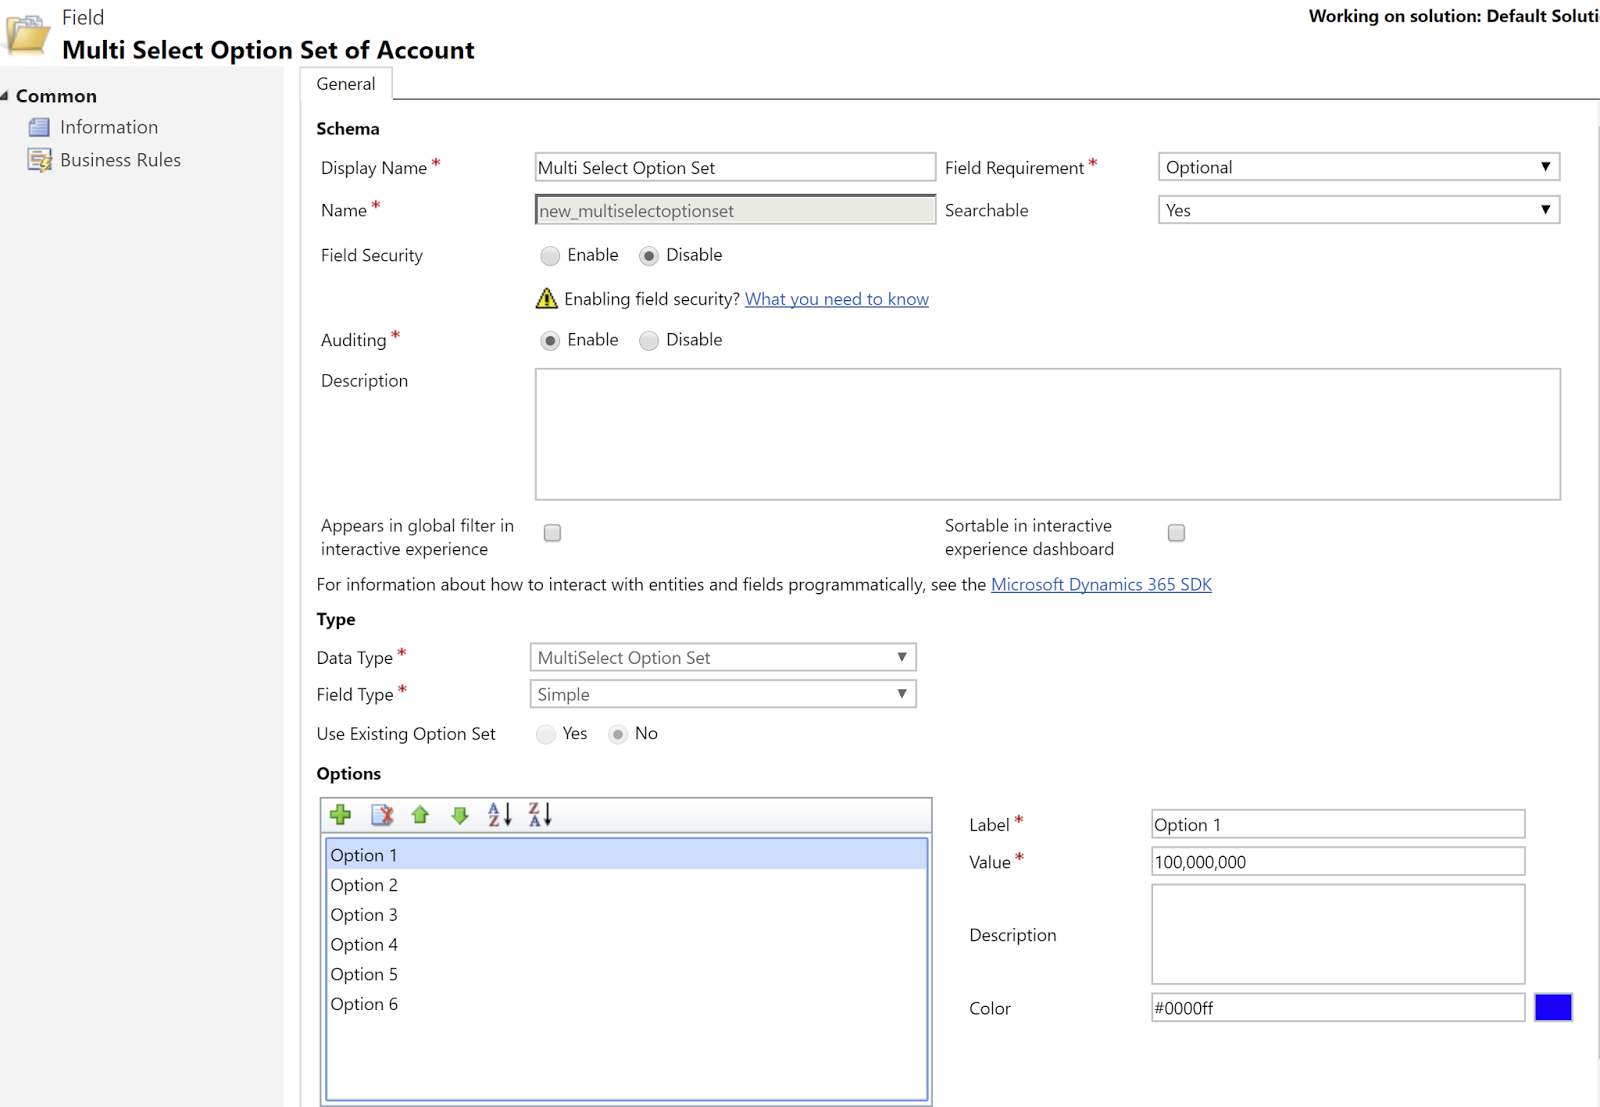
Task: Collapse the Common section
Action: point(8,95)
